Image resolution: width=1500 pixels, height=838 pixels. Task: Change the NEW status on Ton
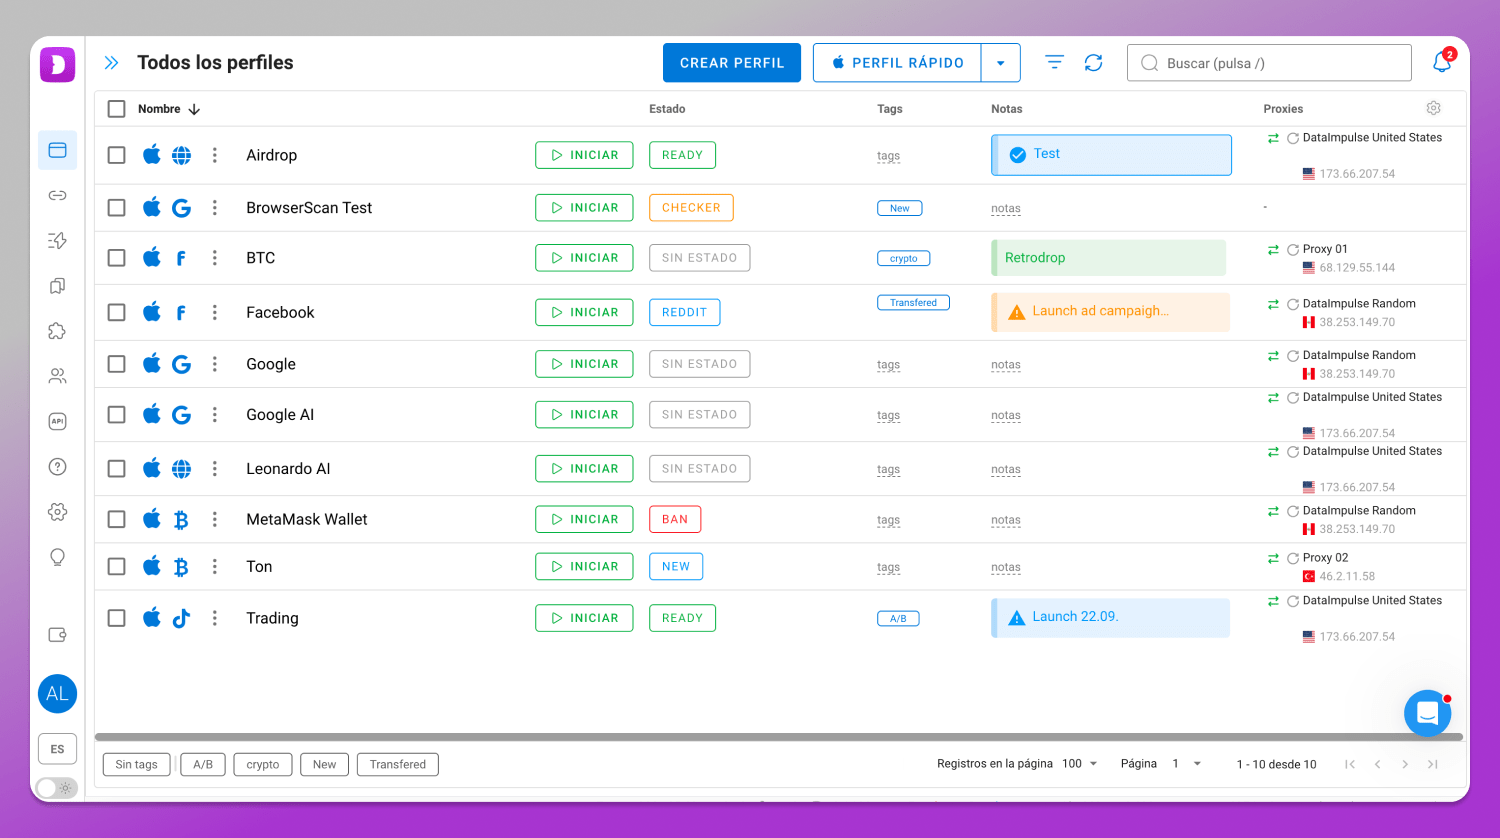pos(676,566)
